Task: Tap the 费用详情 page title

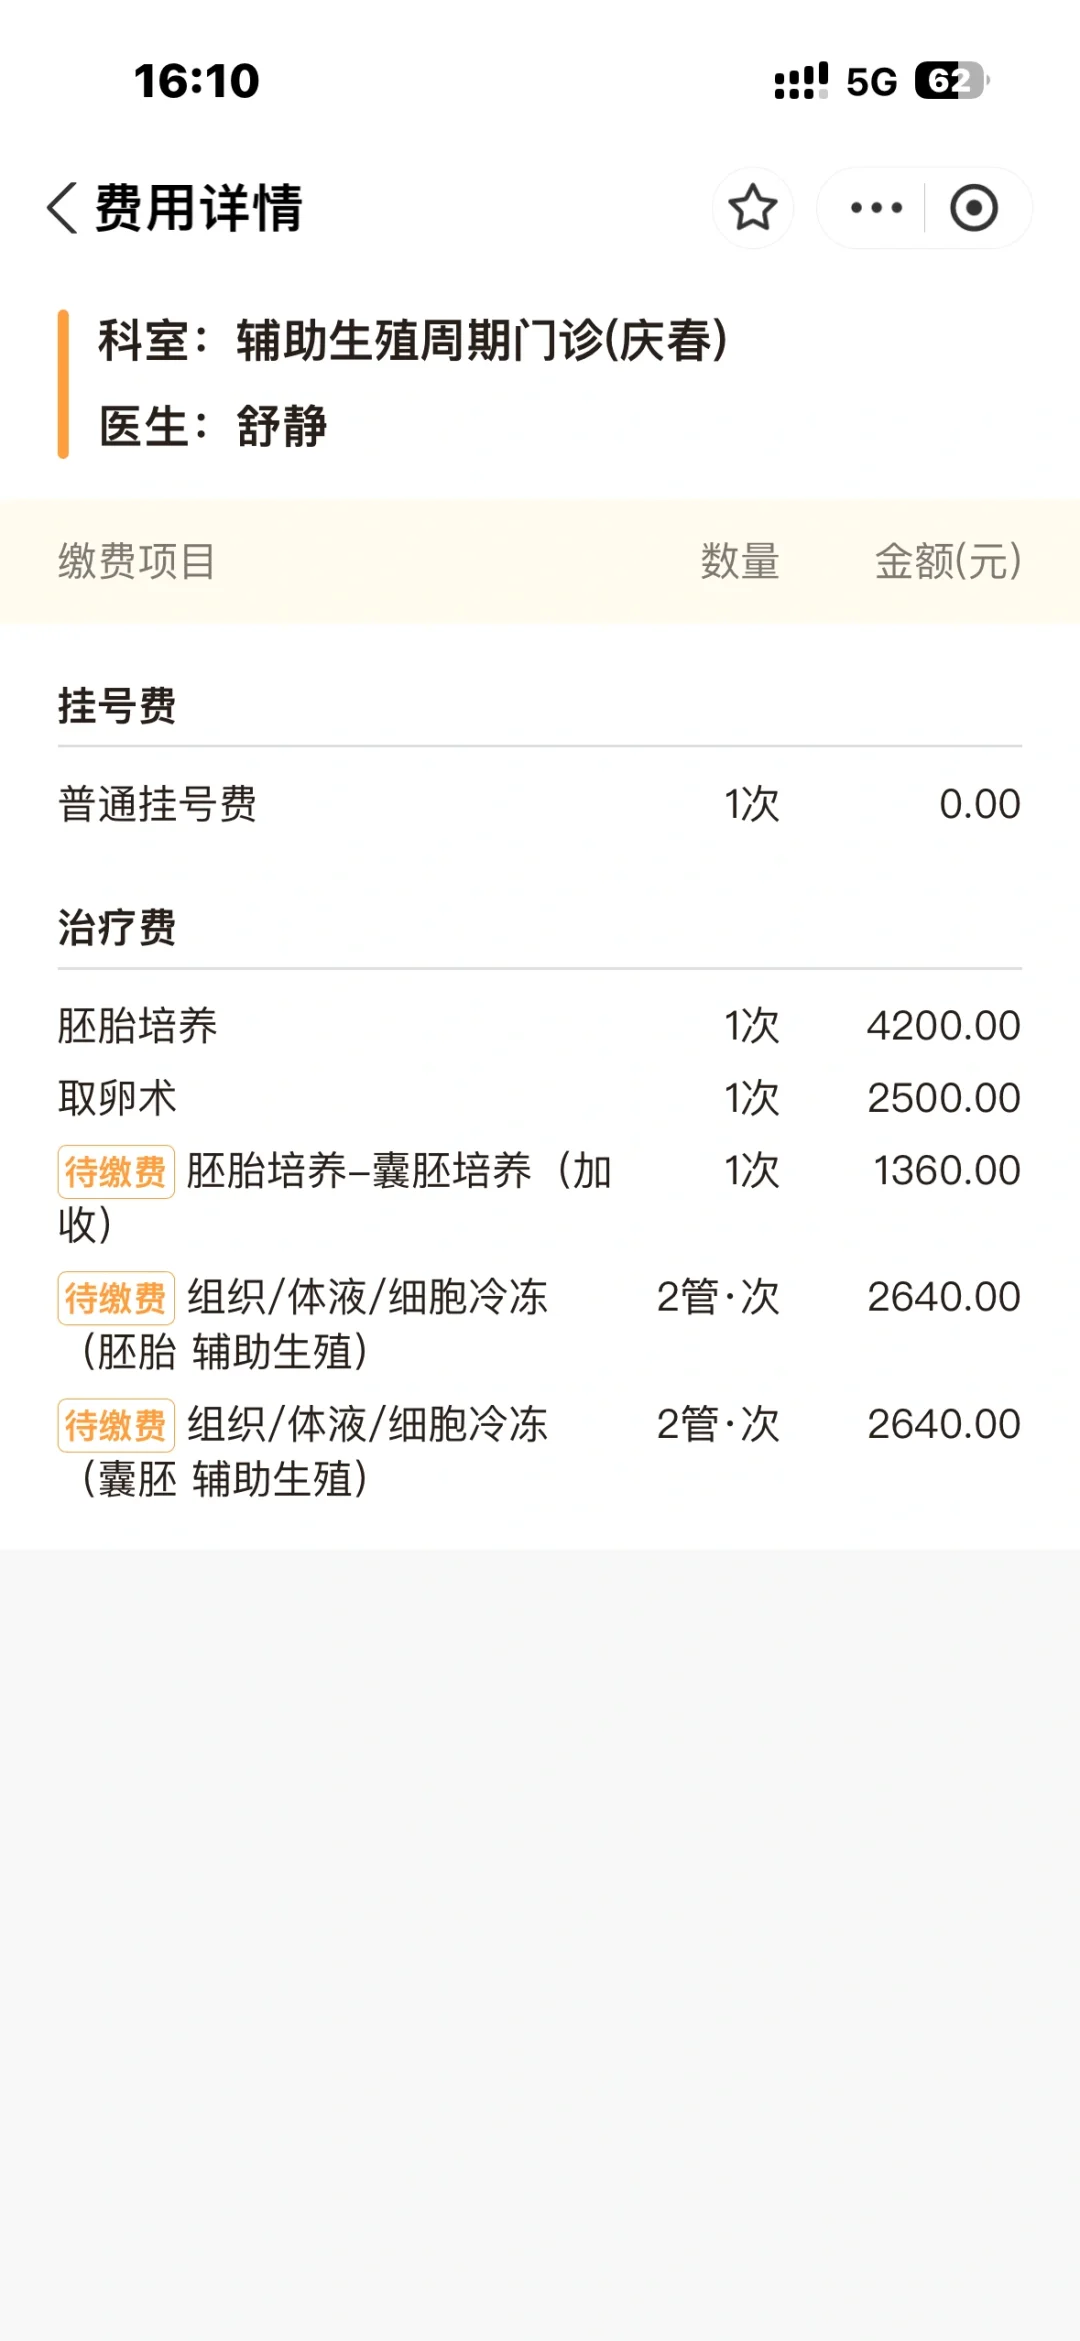Action: coord(198,208)
